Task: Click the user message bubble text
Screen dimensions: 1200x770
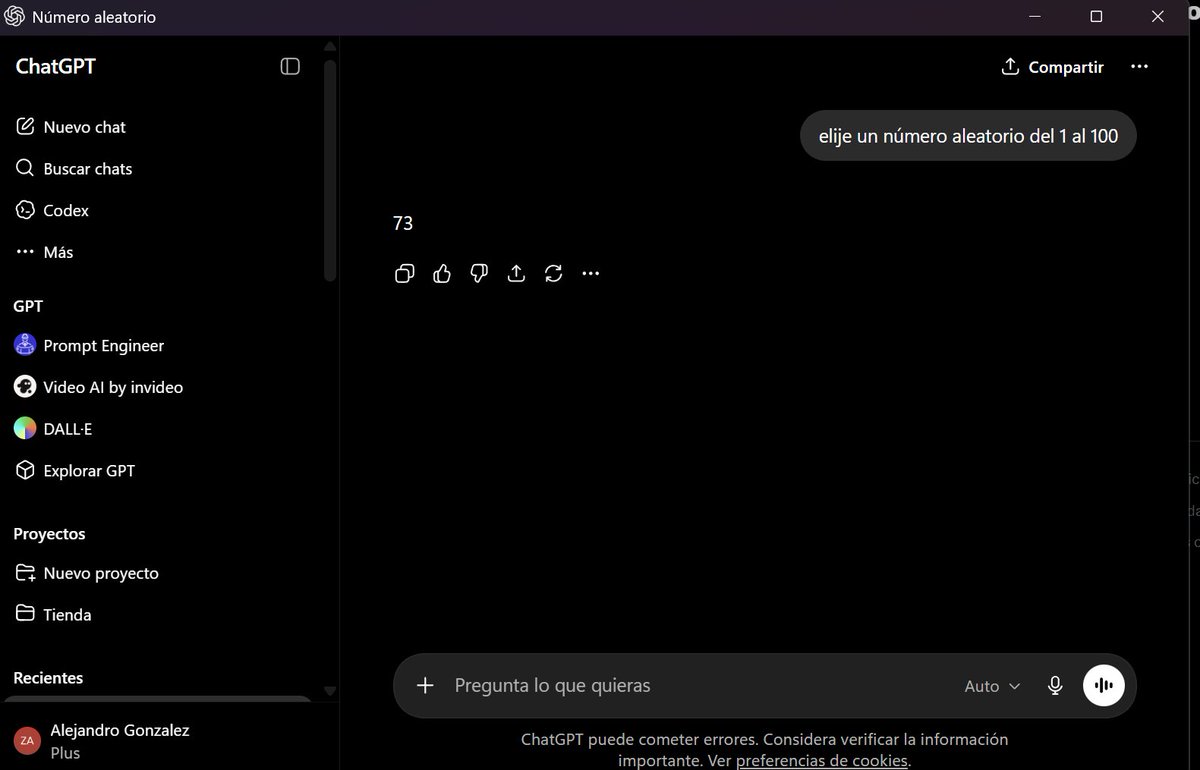Action: (x=968, y=136)
